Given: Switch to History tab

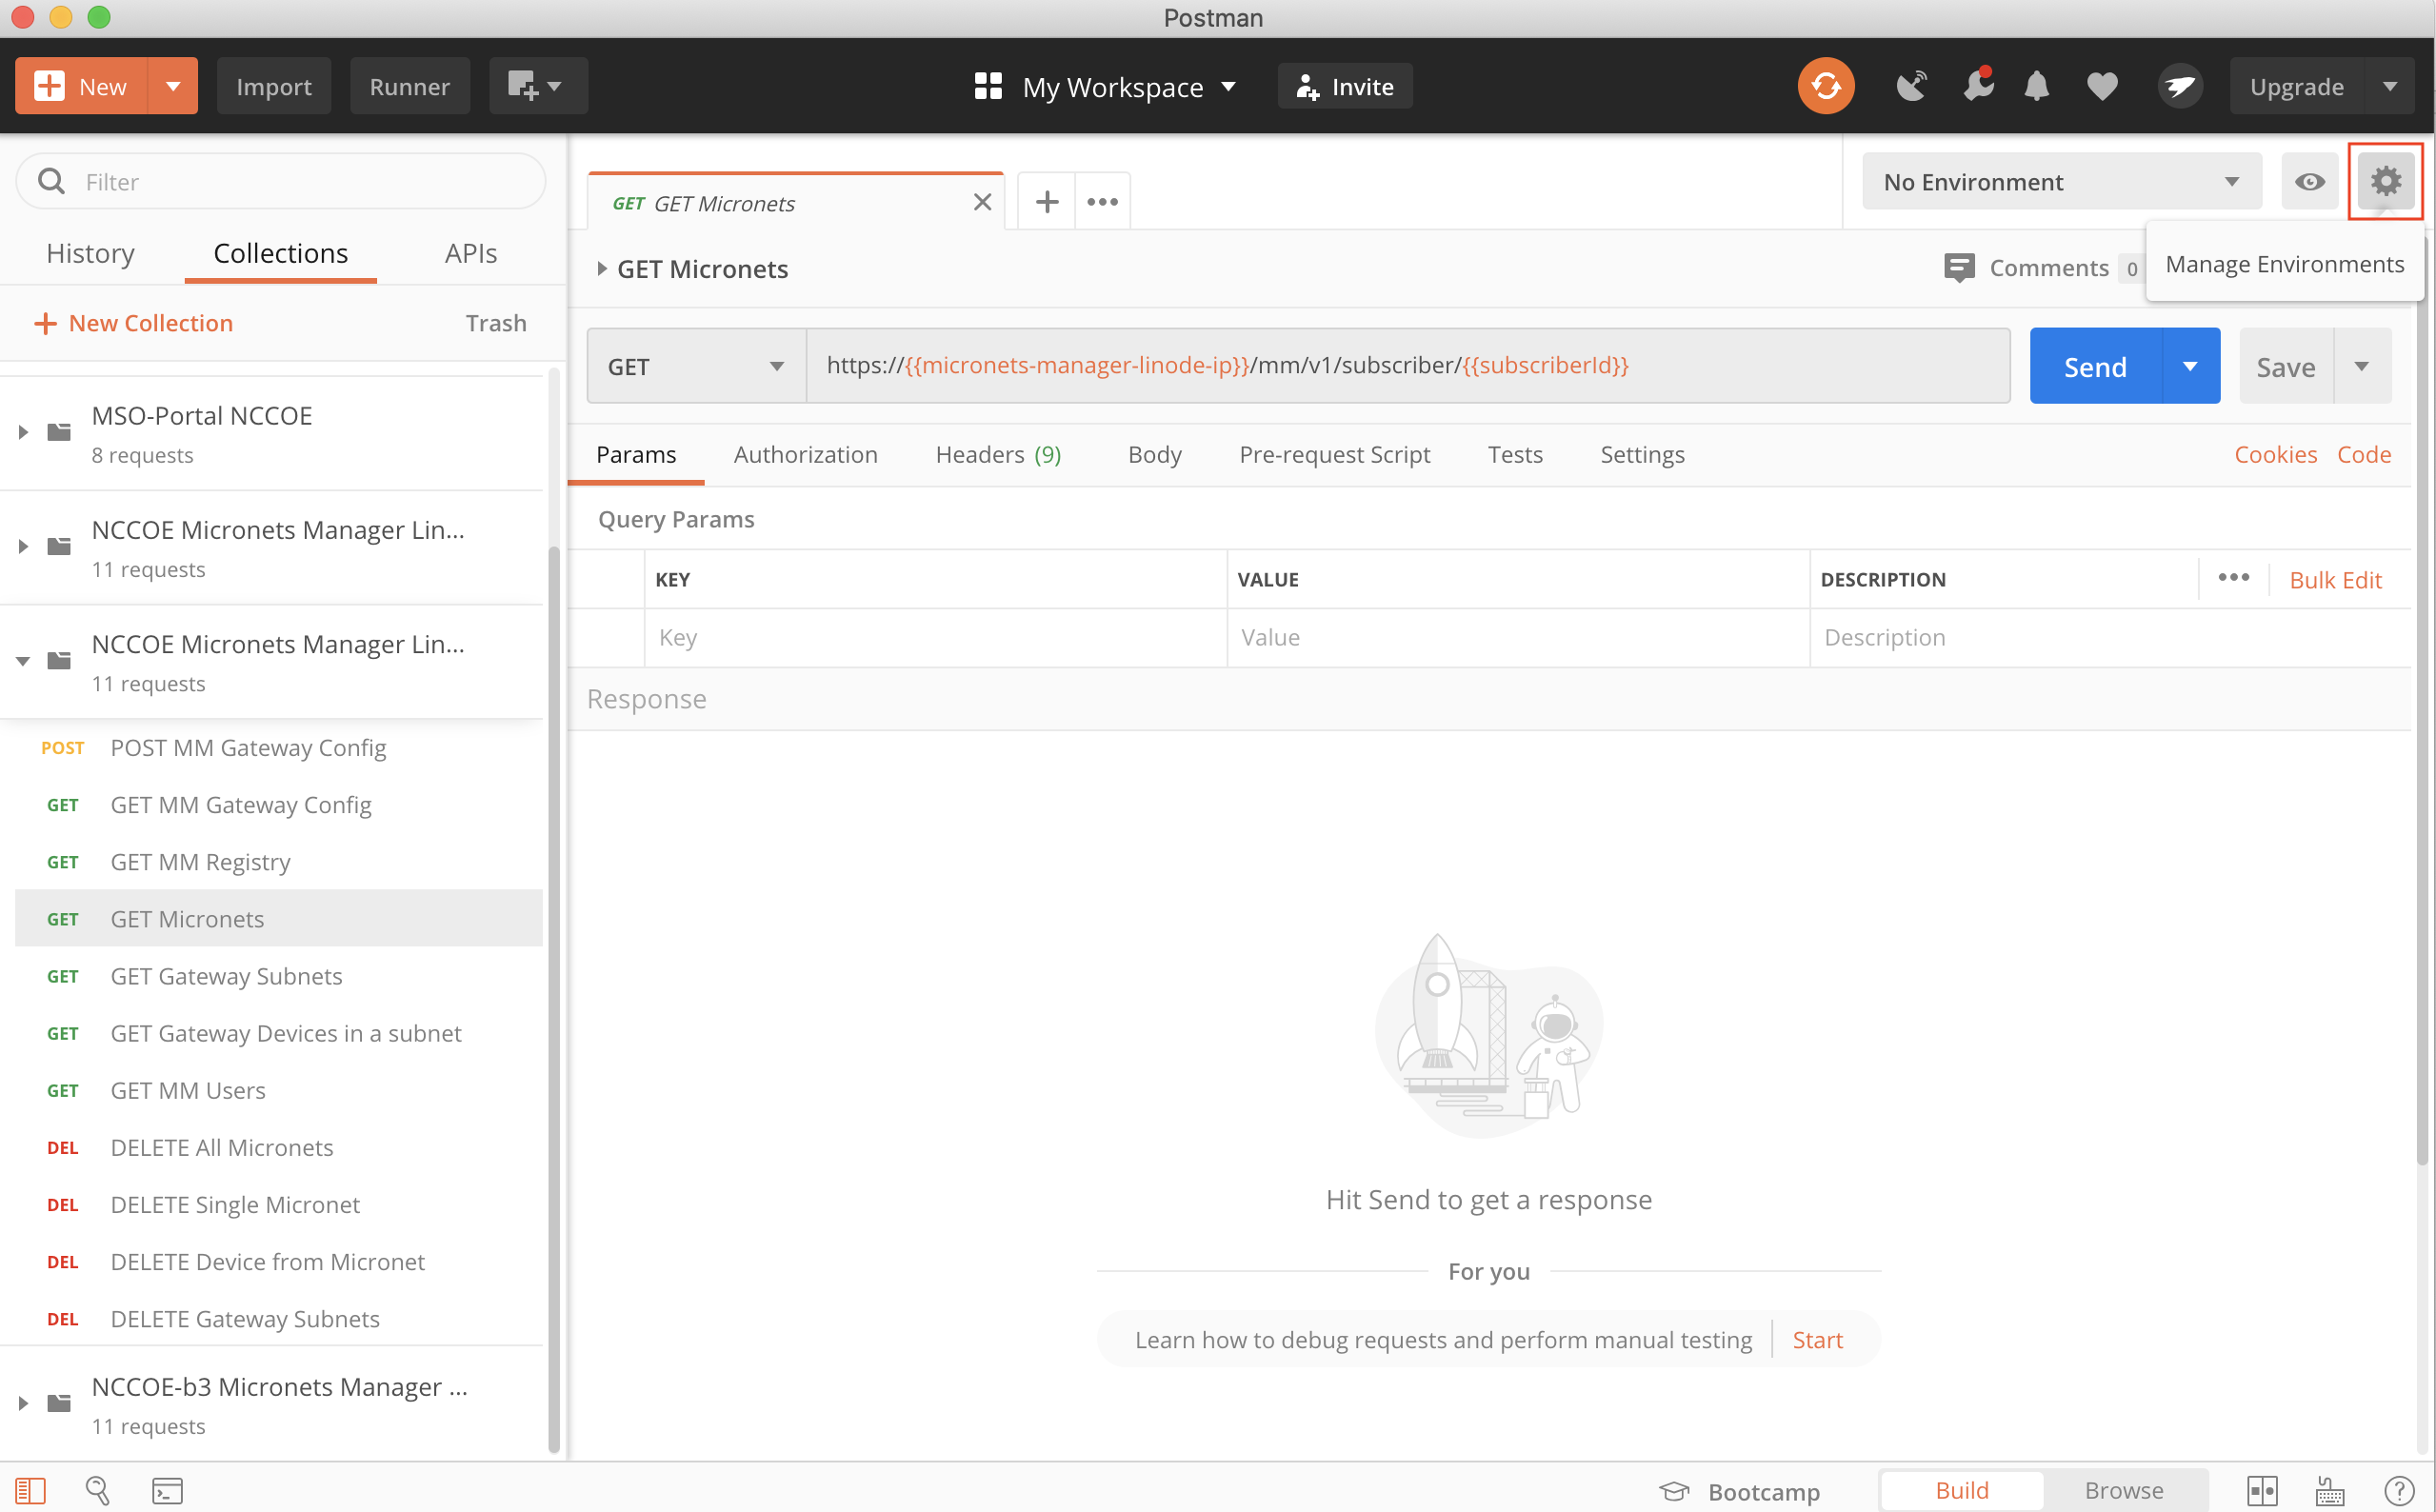Looking at the screenshot, I should [90, 253].
